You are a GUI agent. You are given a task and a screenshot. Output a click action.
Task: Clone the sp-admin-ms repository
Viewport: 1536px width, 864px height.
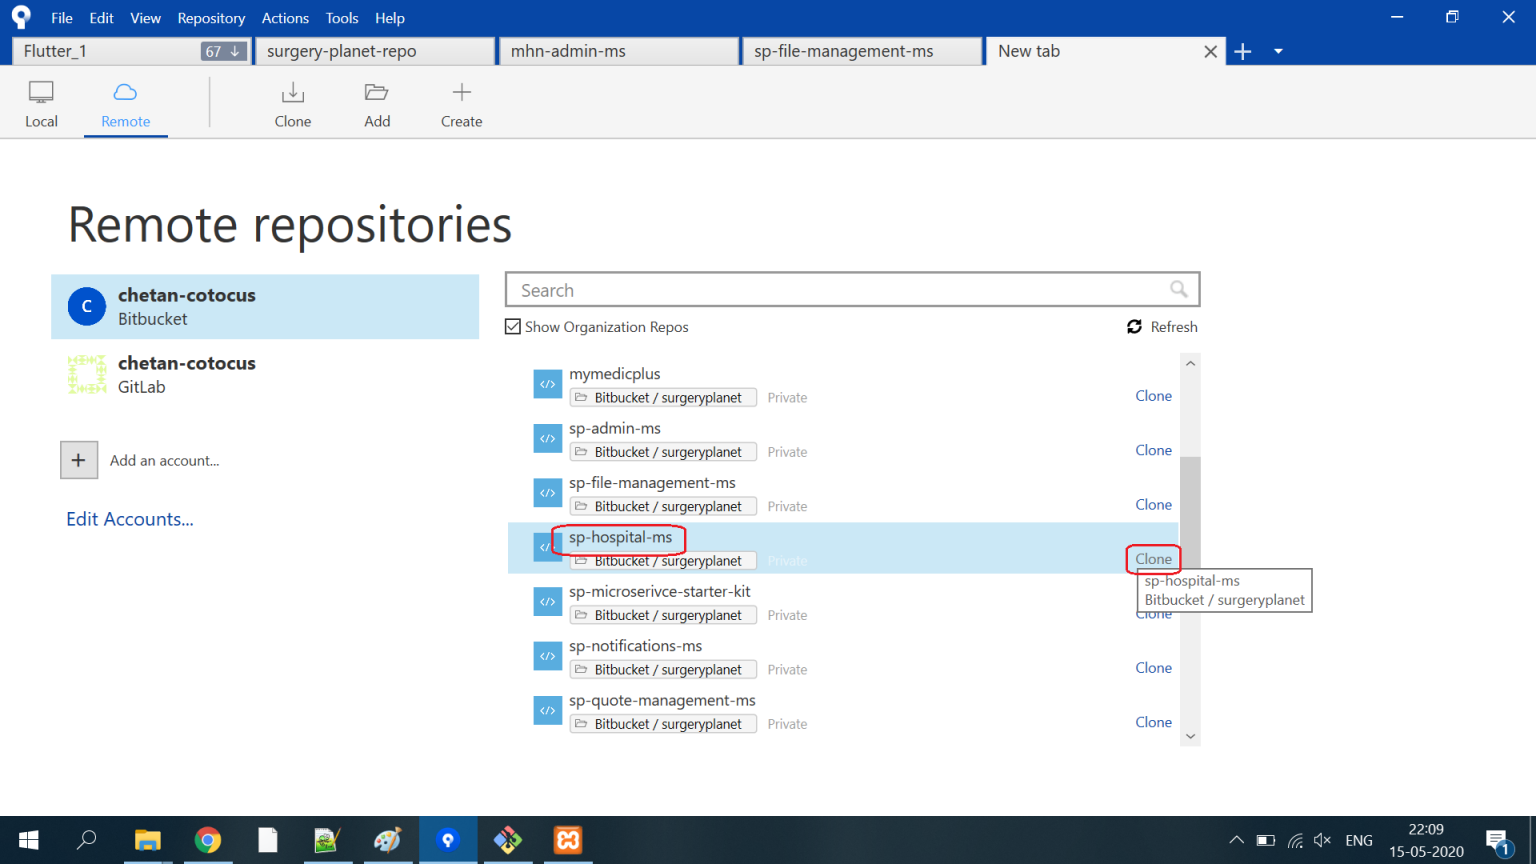click(x=1153, y=450)
